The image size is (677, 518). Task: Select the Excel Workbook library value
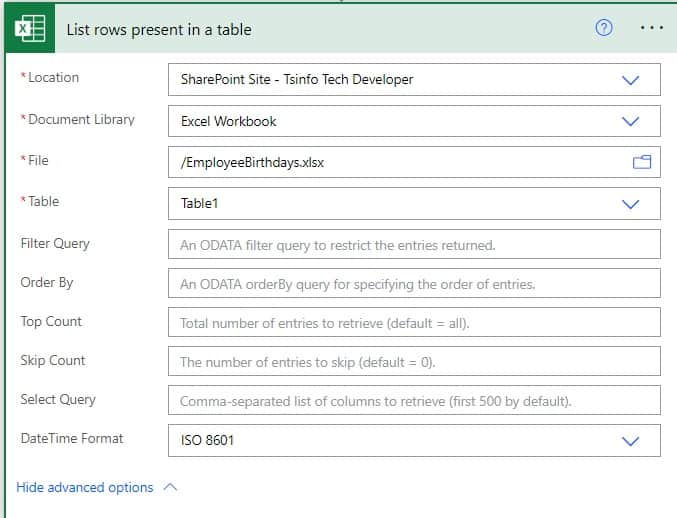(228, 121)
